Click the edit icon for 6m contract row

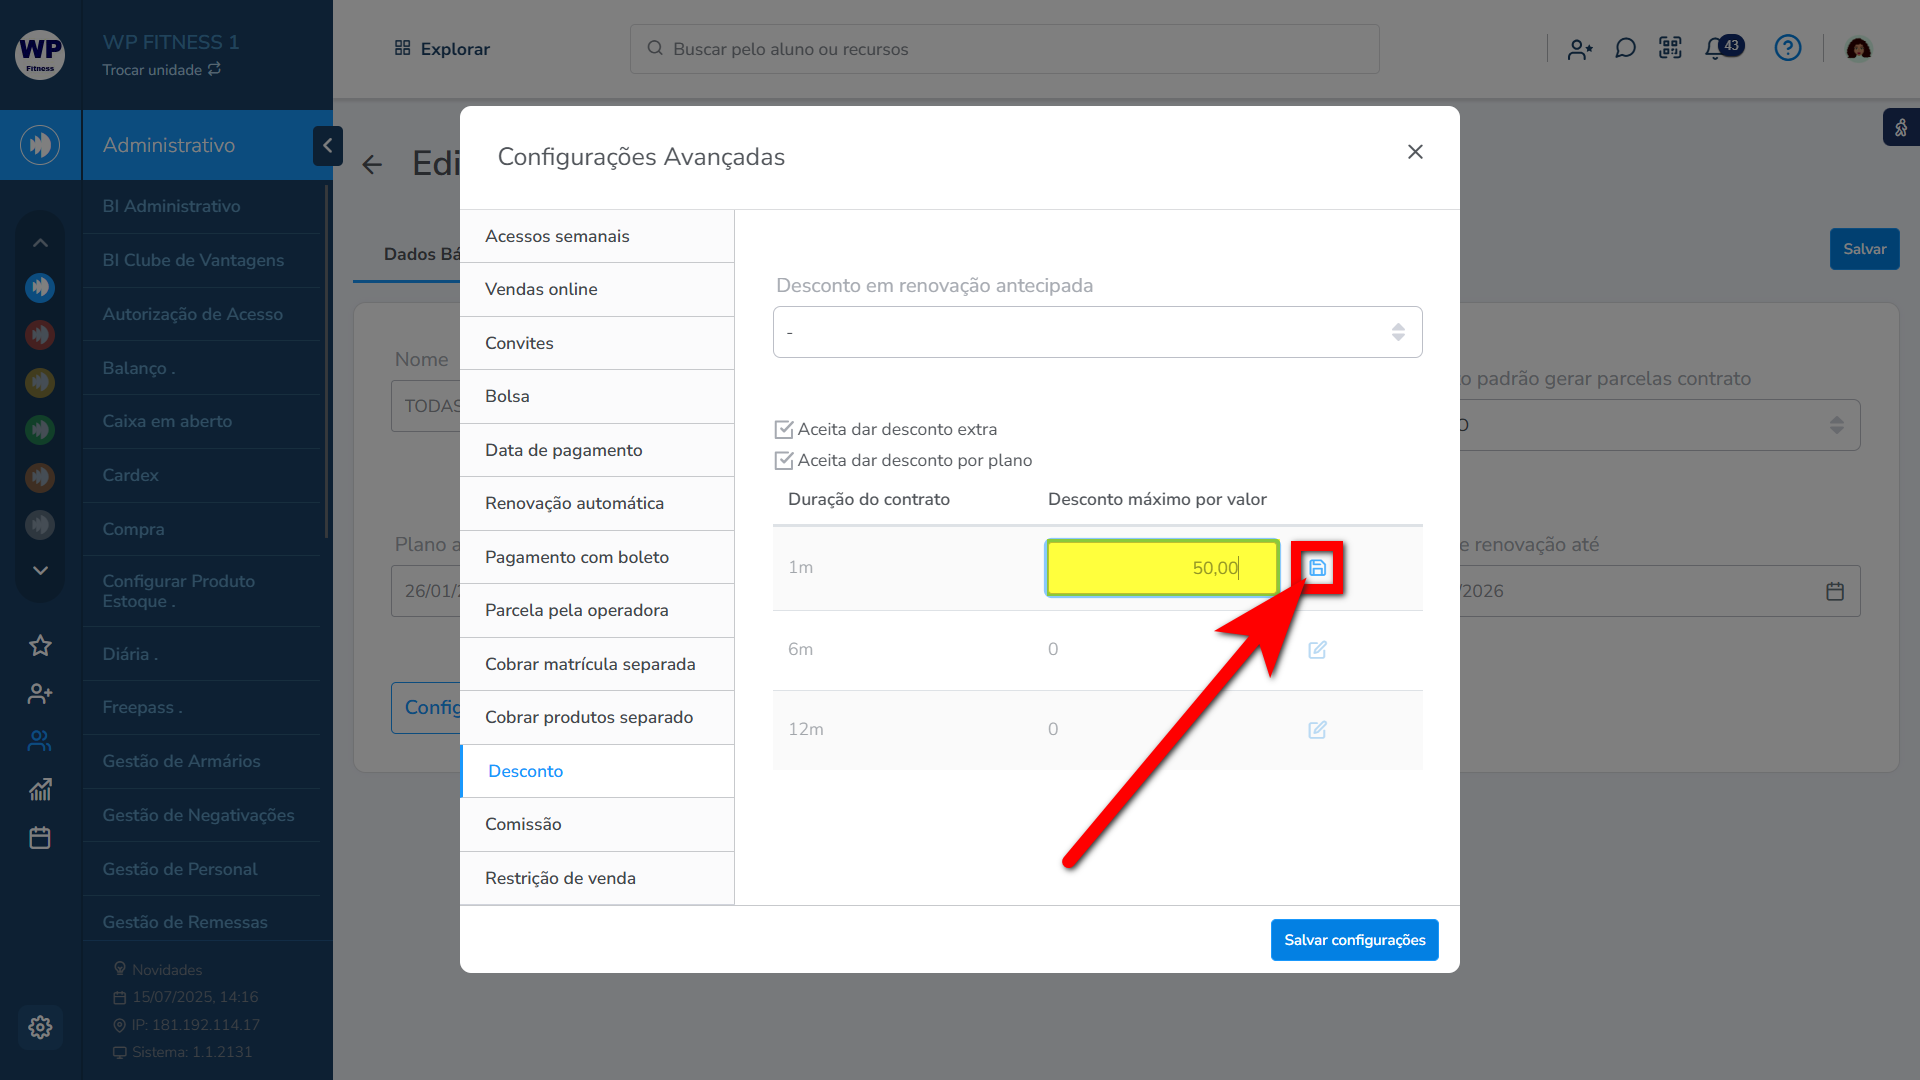pyautogui.click(x=1317, y=650)
